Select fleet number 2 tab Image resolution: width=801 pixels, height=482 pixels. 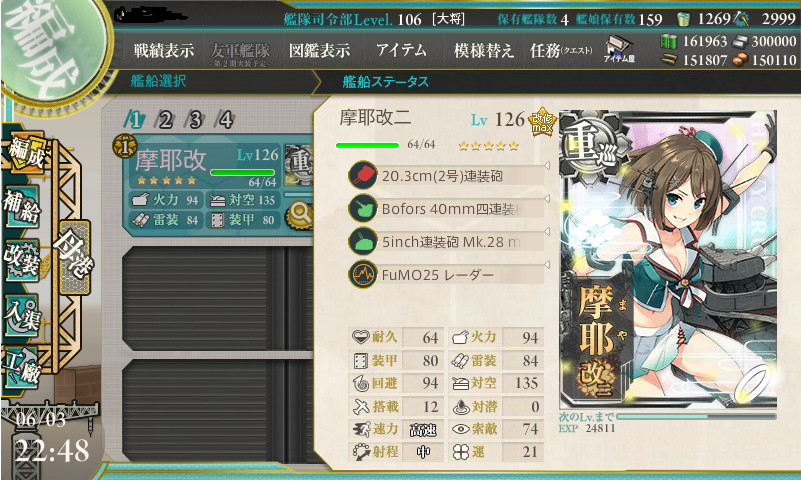point(165,120)
